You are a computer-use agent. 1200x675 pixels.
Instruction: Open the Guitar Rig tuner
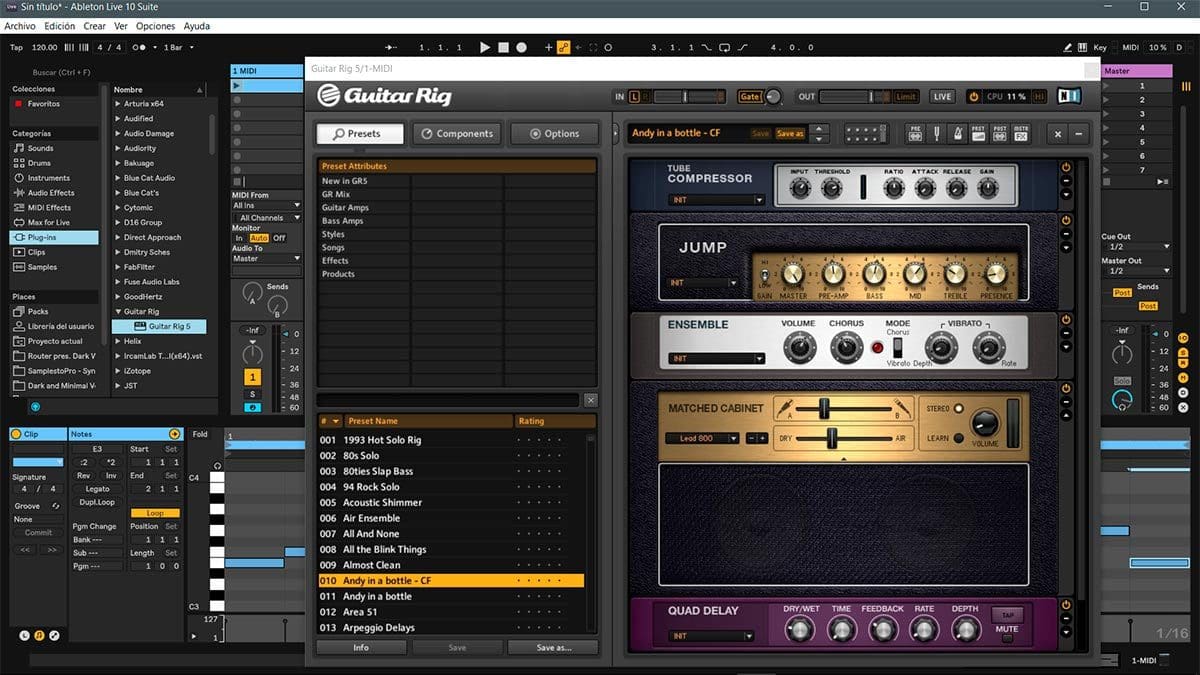point(936,133)
